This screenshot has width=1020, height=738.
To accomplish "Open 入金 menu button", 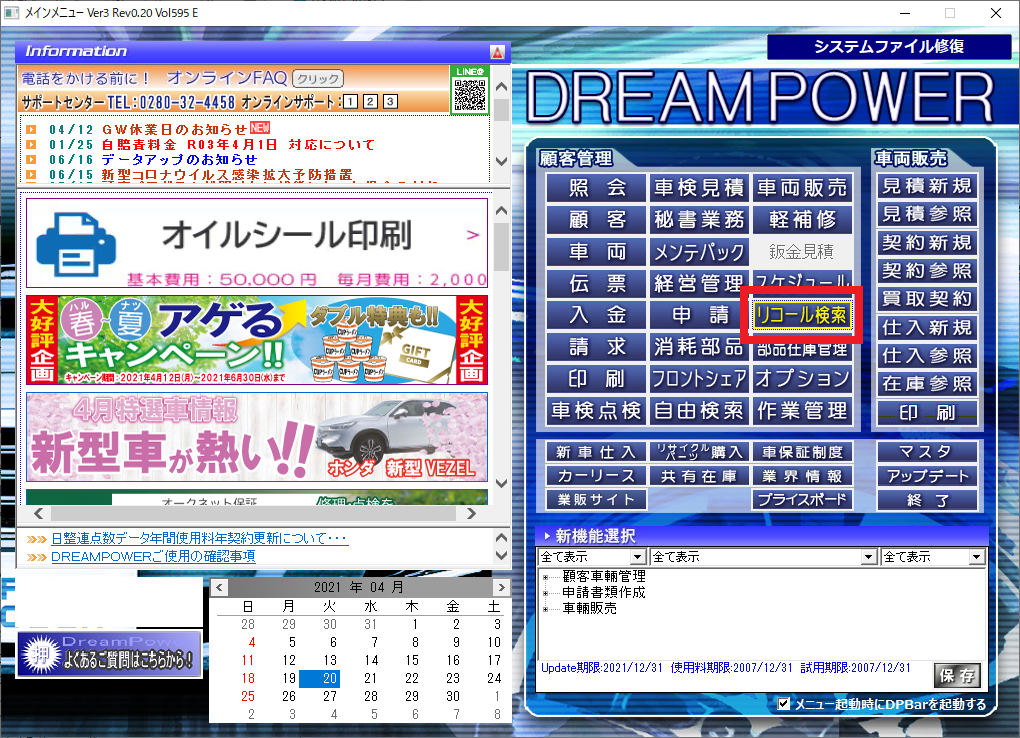I will point(597,316).
